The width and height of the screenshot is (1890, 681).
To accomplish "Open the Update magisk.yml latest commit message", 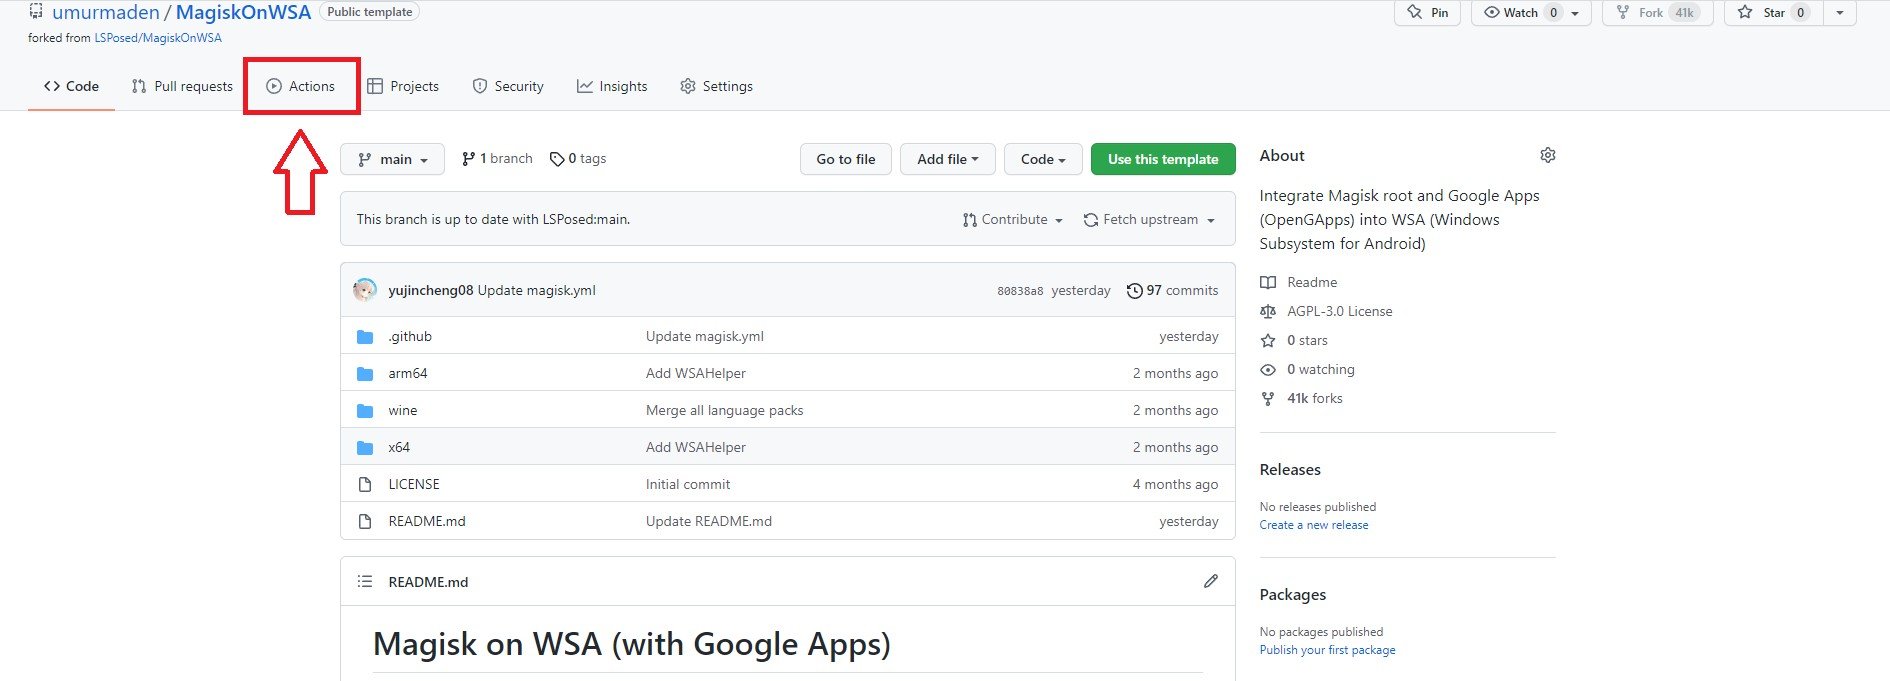I will pos(537,290).
